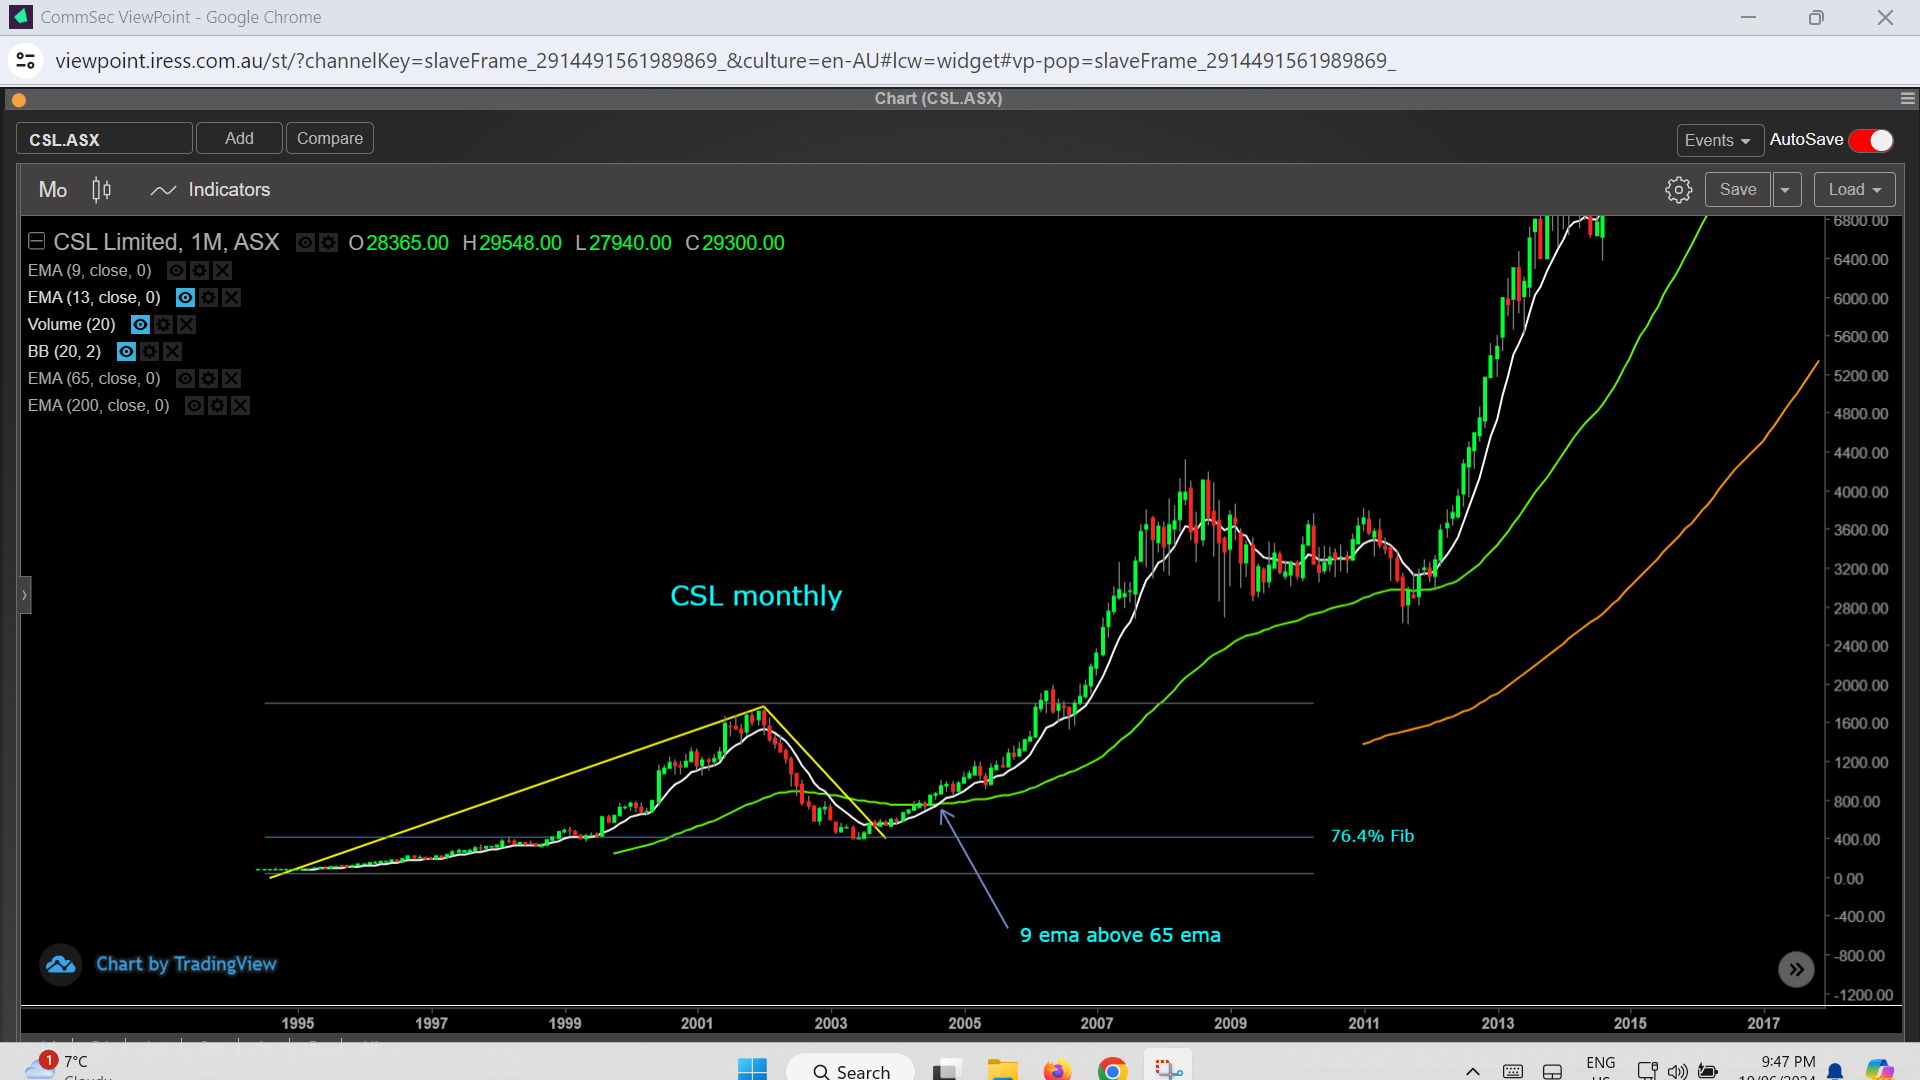Open EMA (200, close, 0) settings gear
Image resolution: width=1920 pixels, height=1080 pixels.
point(218,405)
